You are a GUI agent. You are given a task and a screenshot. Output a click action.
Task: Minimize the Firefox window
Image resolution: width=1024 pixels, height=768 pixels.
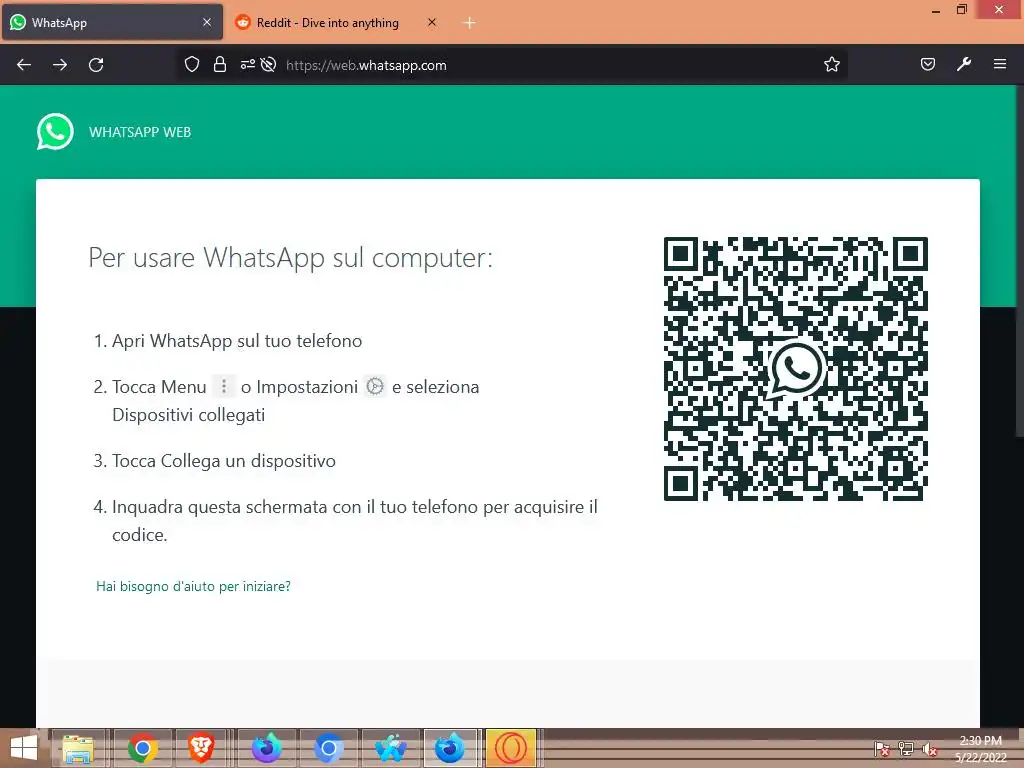click(x=936, y=10)
